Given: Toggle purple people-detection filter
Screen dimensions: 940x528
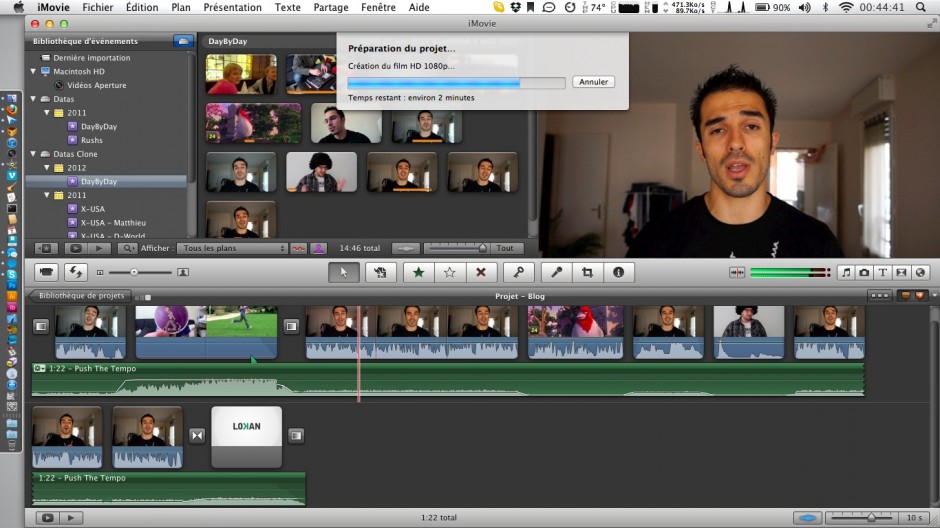Looking at the screenshot, I should tap(318, 248).
